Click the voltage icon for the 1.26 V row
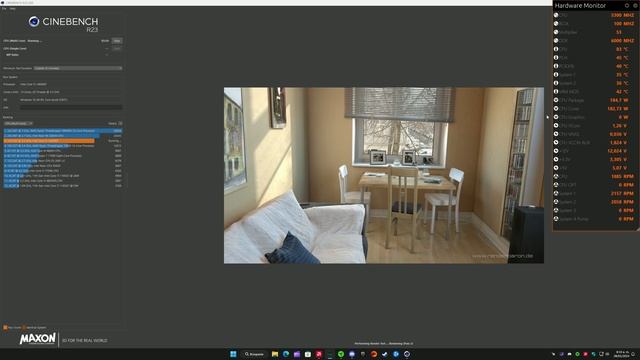 pos(556,125)
